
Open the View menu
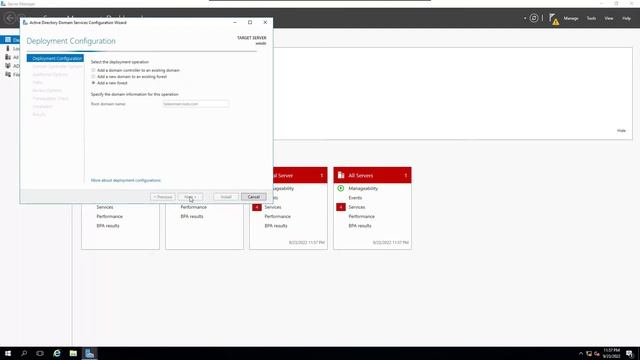coord(609,18)
